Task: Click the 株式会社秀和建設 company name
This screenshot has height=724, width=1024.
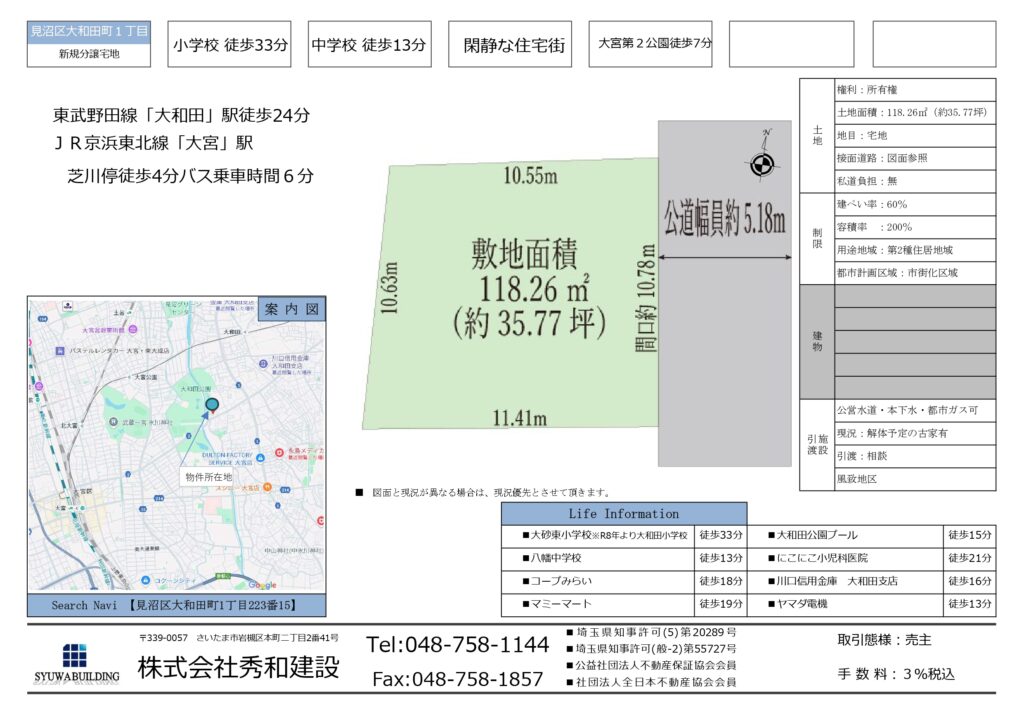Action: pos(238,667)
